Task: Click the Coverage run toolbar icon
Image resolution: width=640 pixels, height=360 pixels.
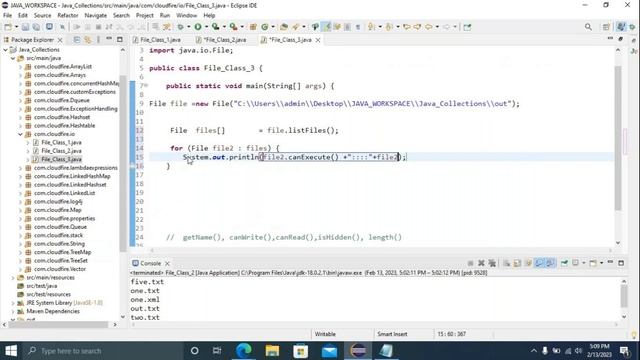Action: (216, 27)
